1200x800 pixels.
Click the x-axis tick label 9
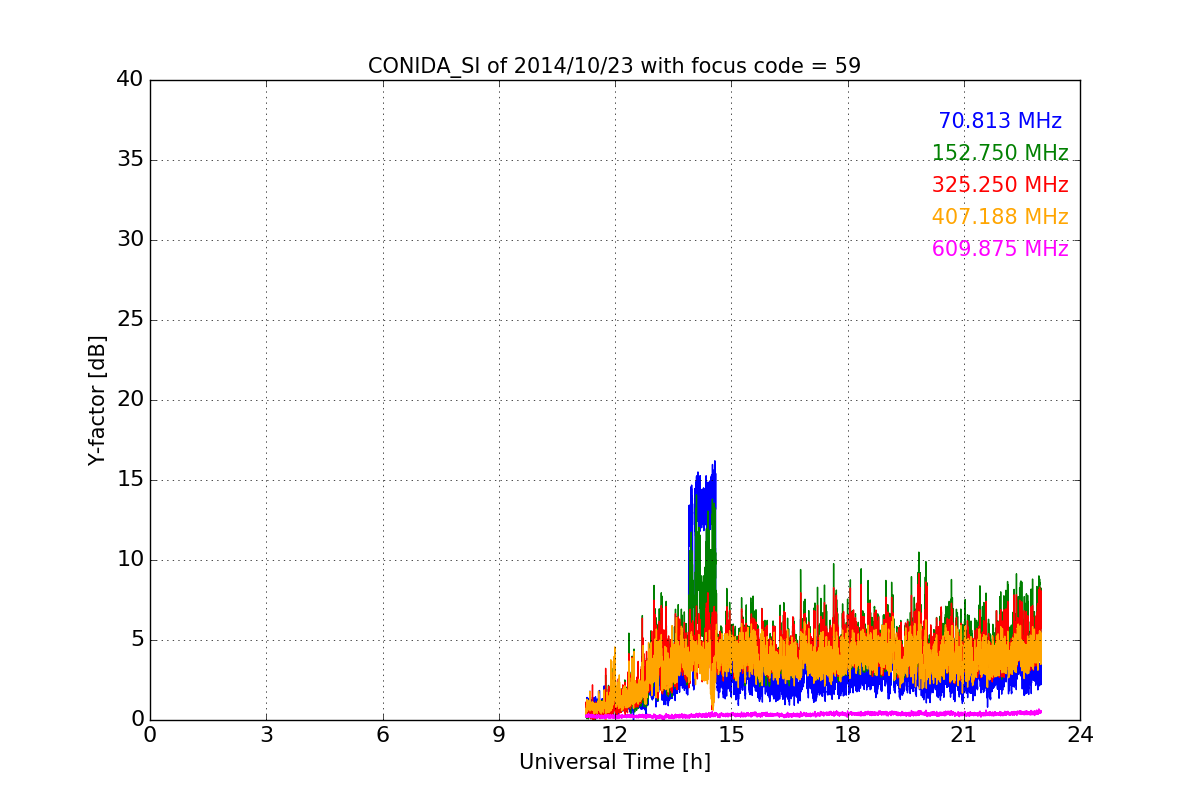pos(499,735)
